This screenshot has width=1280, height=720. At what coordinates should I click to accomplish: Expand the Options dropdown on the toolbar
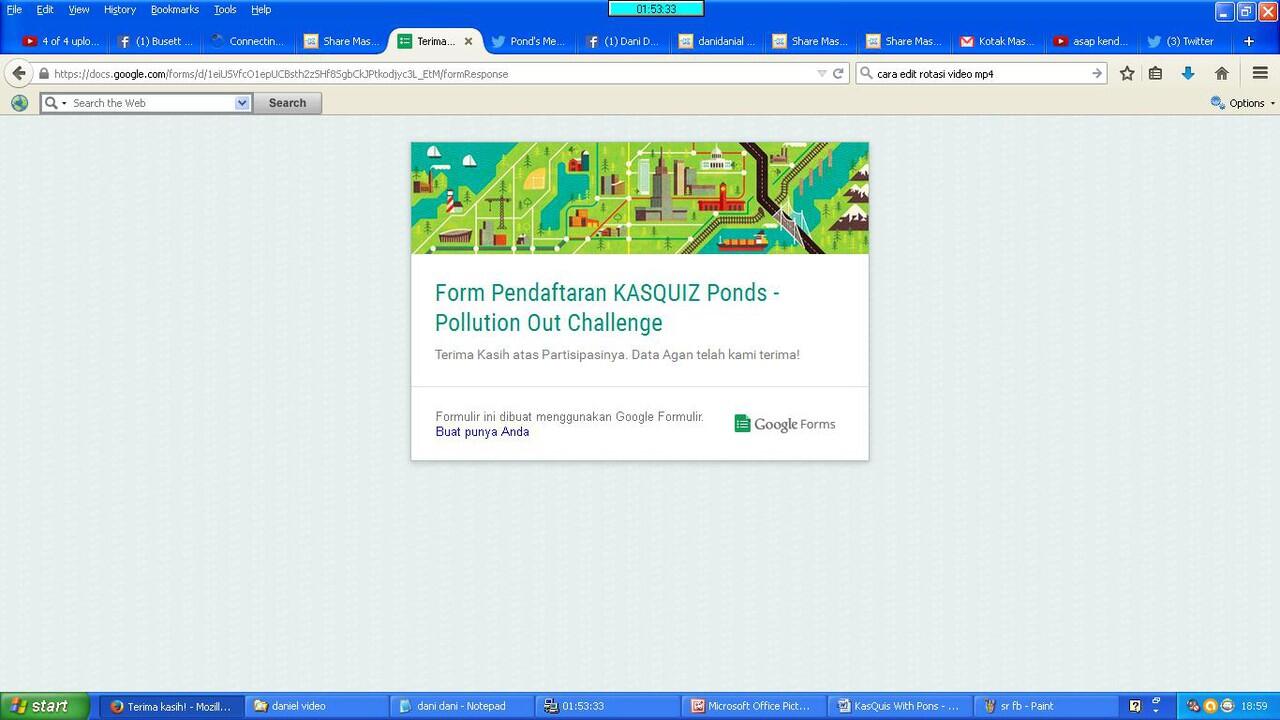[1243, 103]
